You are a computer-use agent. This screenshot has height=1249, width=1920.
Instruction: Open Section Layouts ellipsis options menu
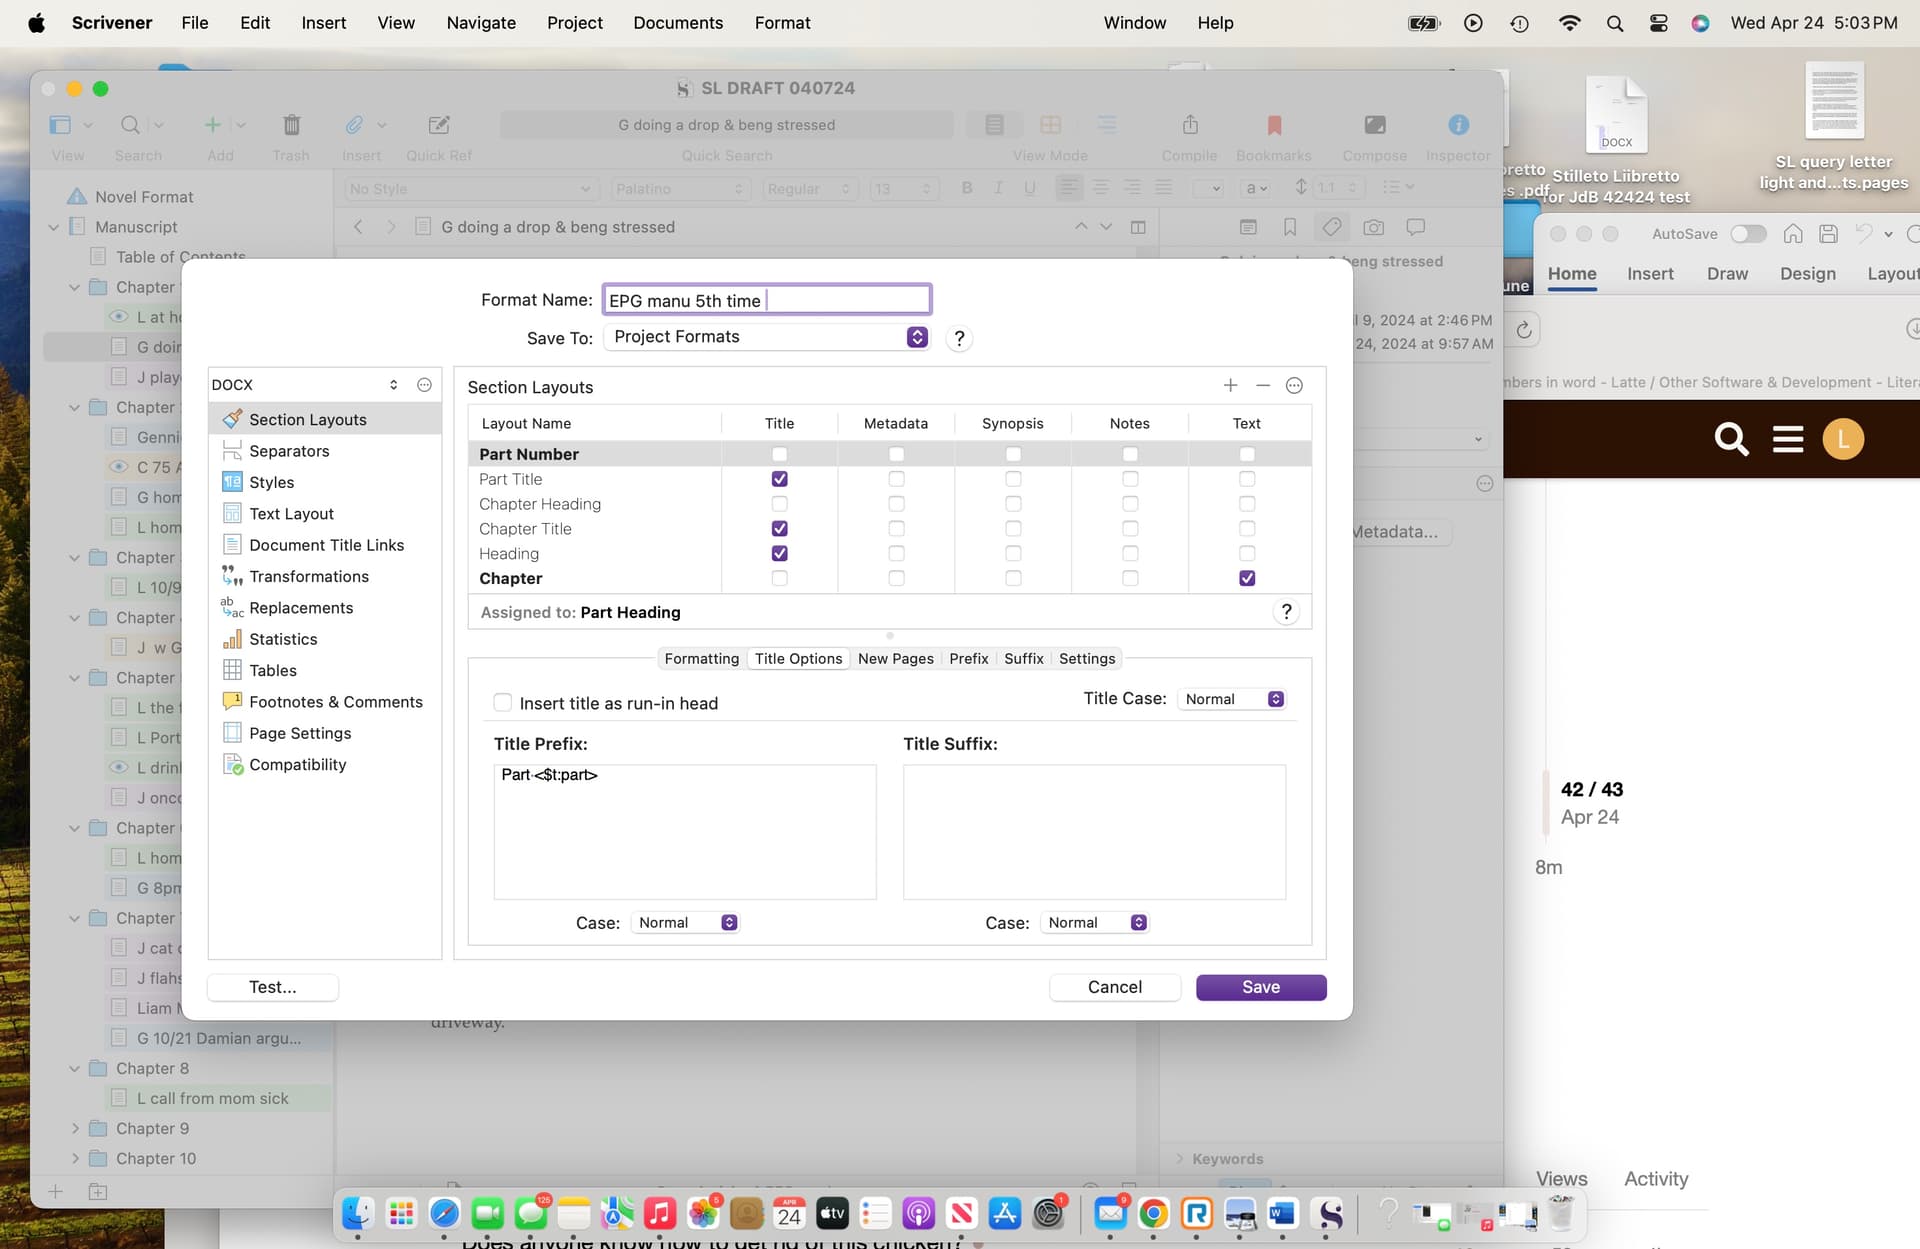(1294, 386)
